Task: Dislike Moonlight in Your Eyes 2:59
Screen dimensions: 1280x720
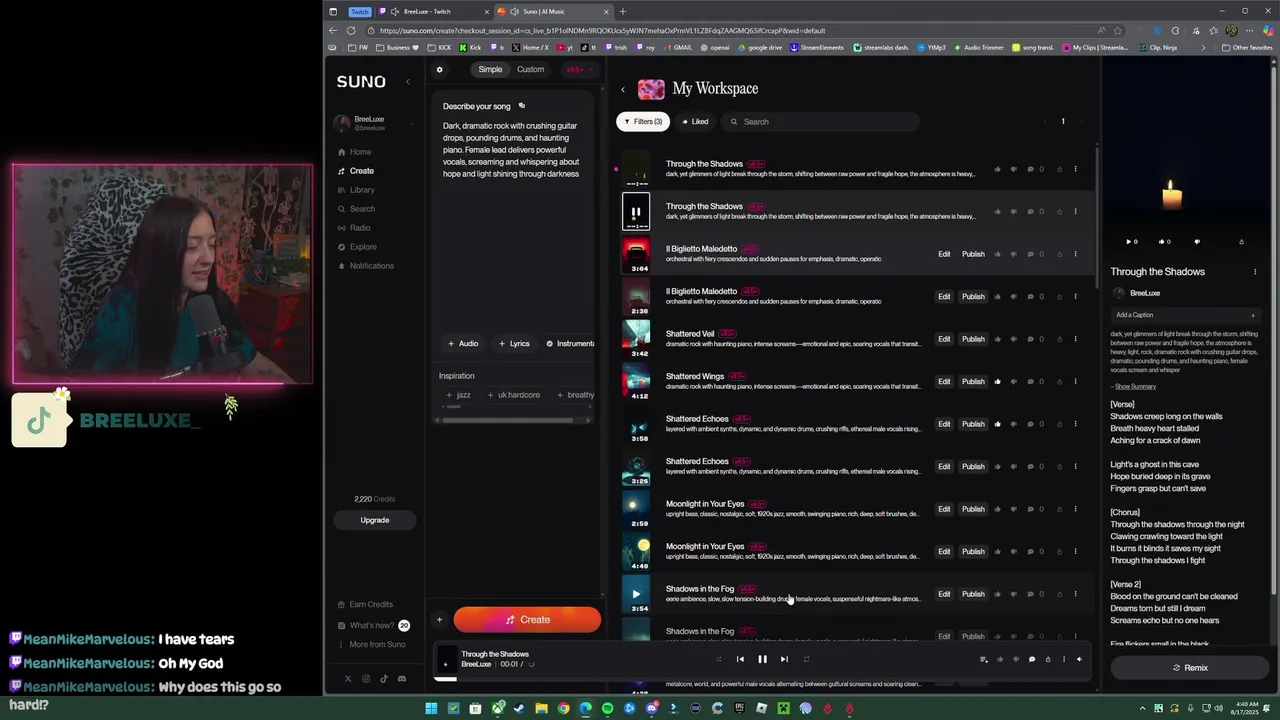Action: 1014,509
